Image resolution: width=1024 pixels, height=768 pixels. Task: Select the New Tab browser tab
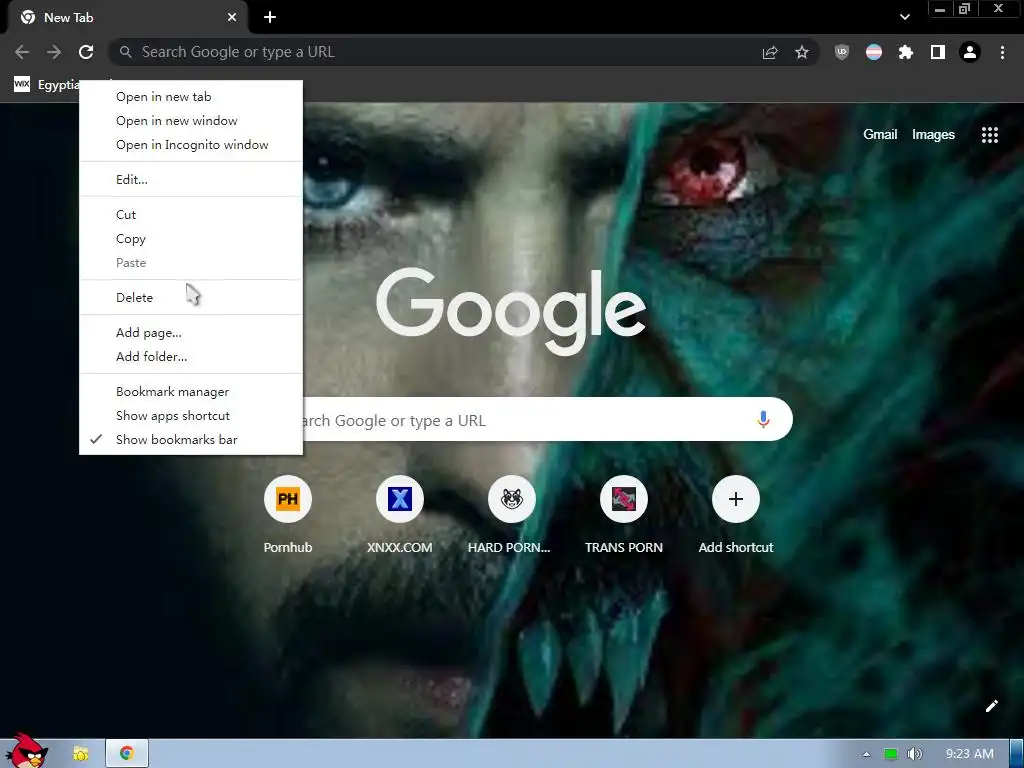[x=127, y=18]
